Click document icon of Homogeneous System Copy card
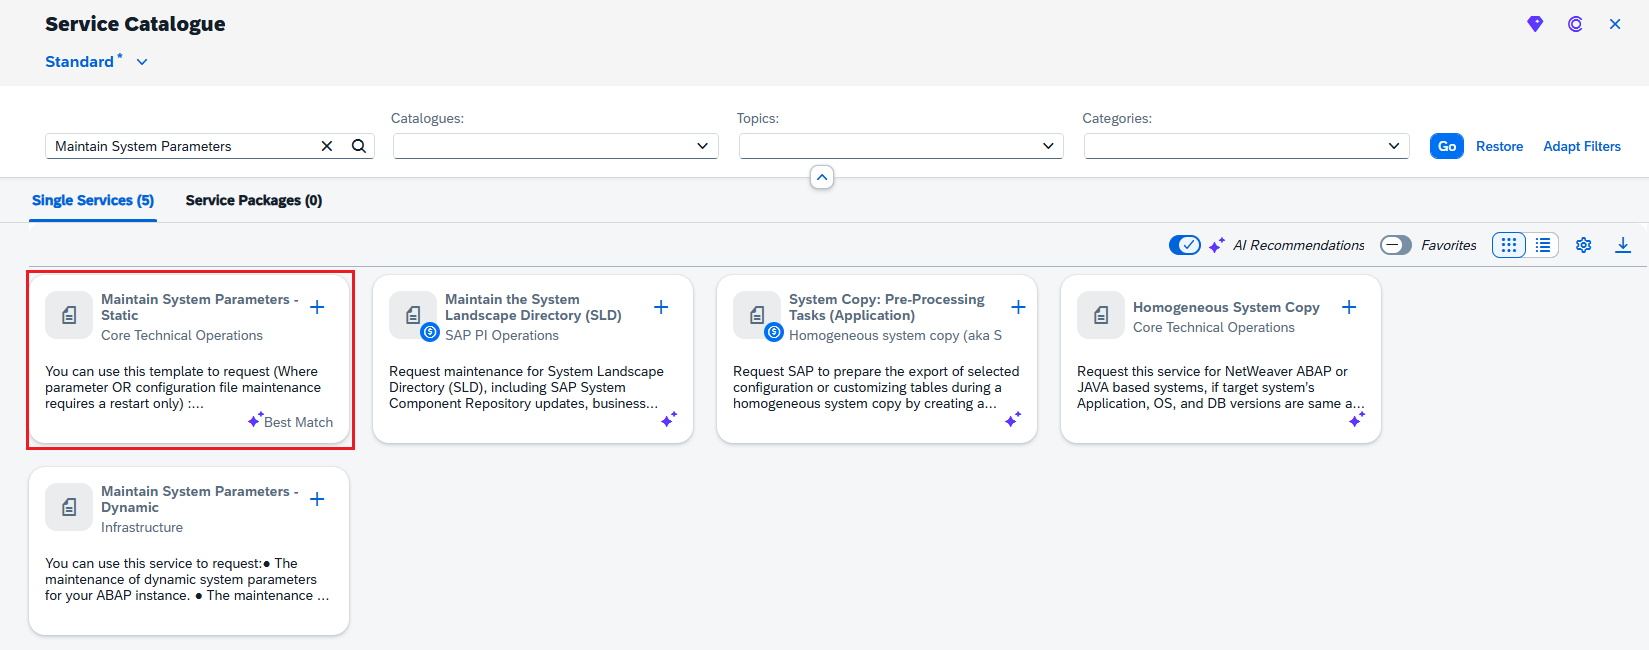The height and width of the screenshot is (650, 1649). [1101, 315]
